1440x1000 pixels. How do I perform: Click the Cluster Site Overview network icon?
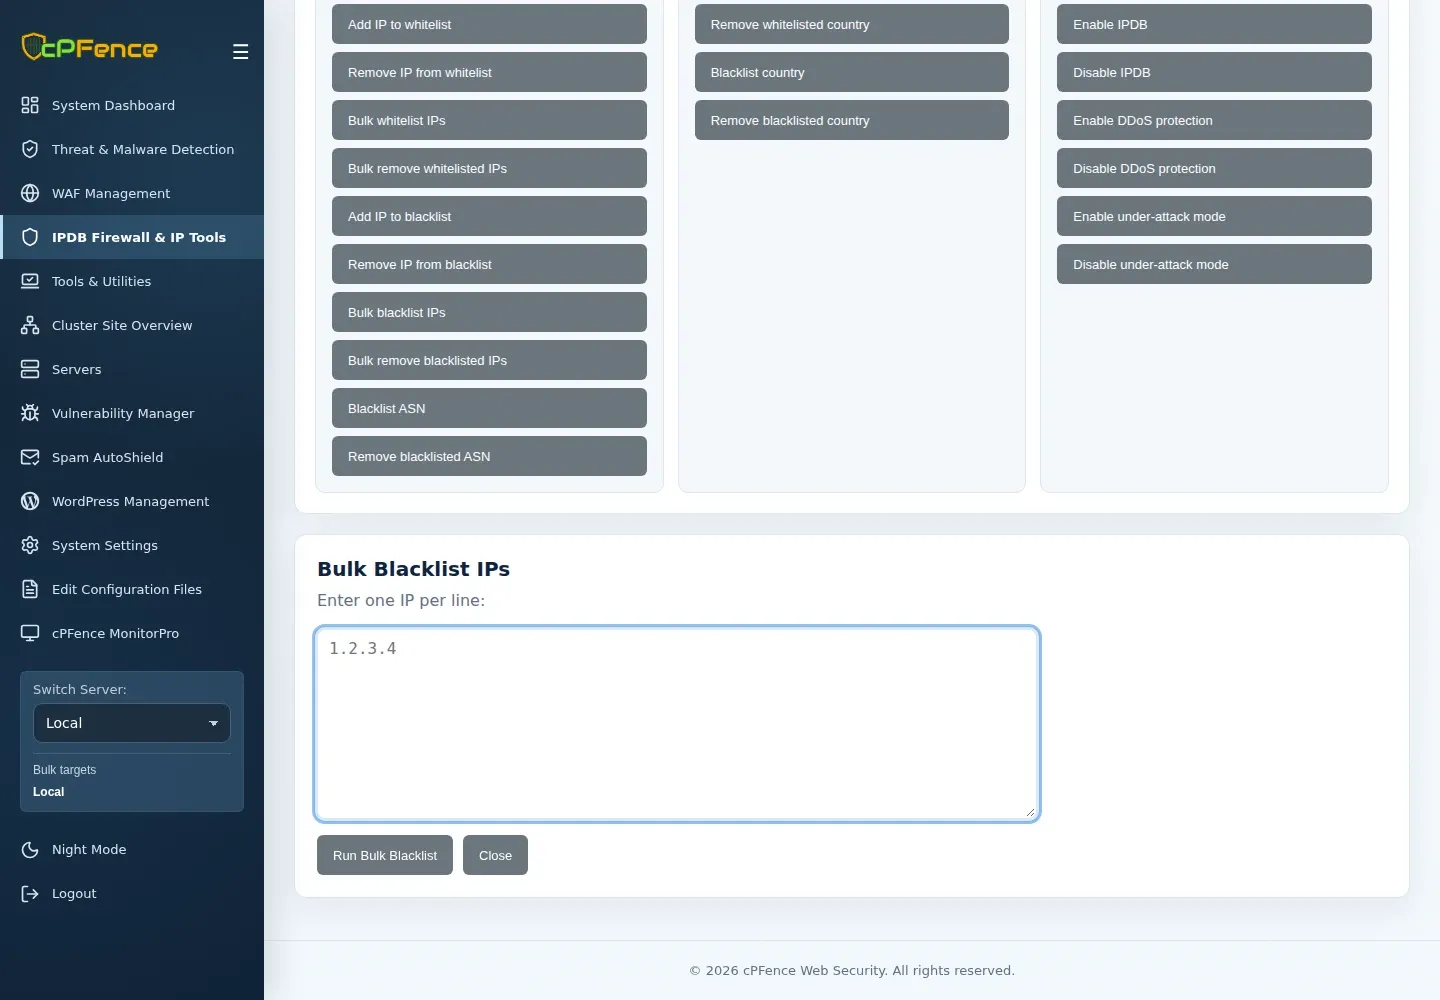pyautogui.click(x=30, y=325)
